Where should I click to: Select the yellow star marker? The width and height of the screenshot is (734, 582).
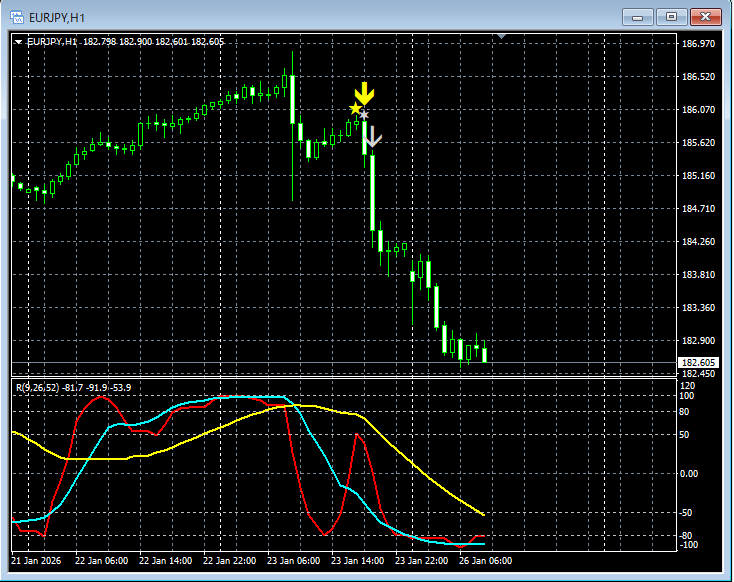tap(355, 108)
